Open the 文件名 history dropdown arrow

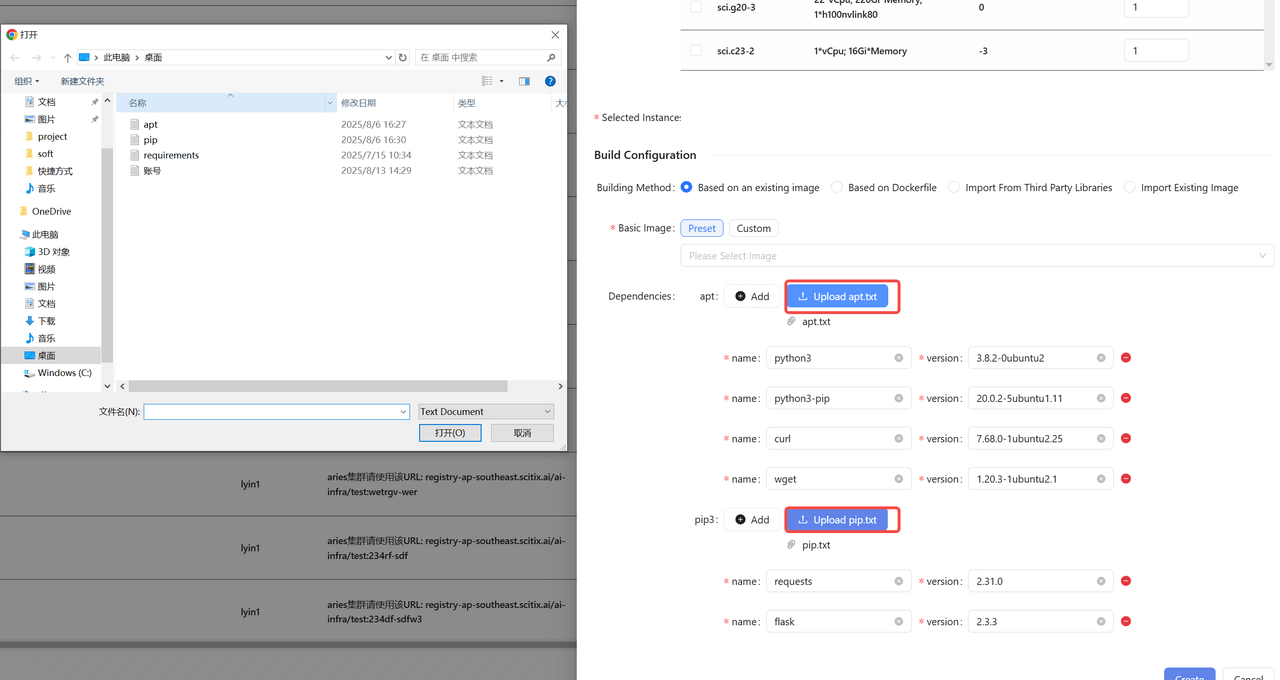pyautogui.click(x=403, y=412)
